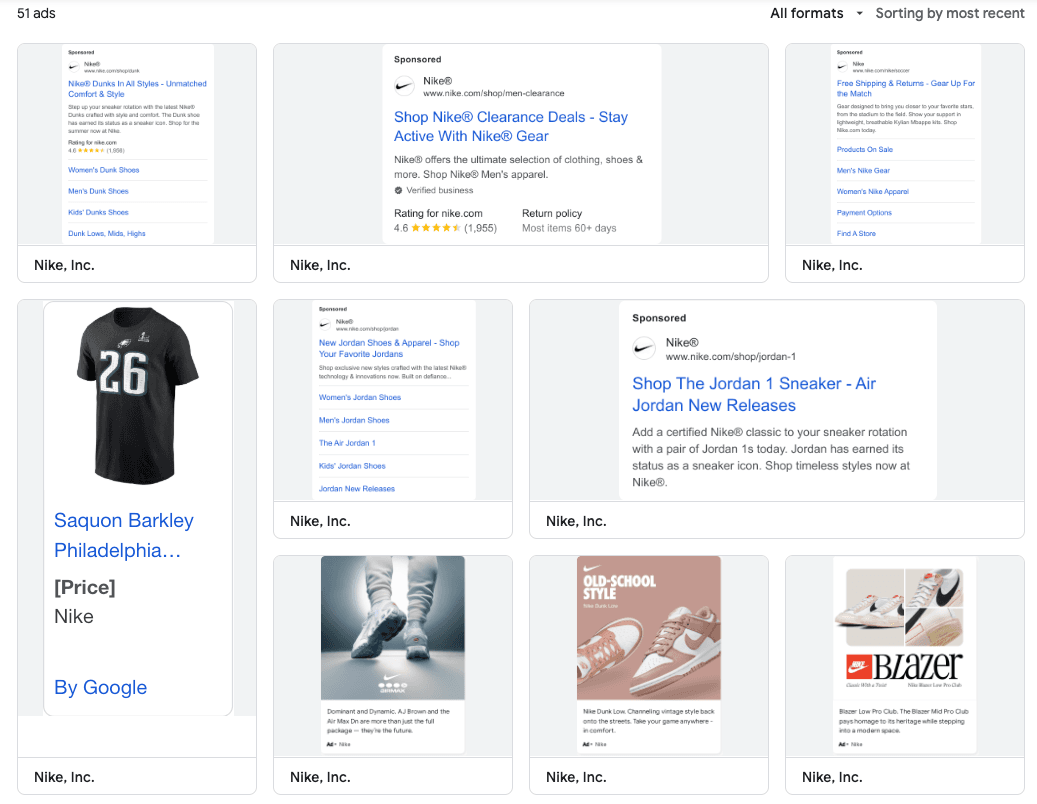Screen dimensions: 1037x804
Task: Click the [Price] placeholder text
Action: pos(85,587)
